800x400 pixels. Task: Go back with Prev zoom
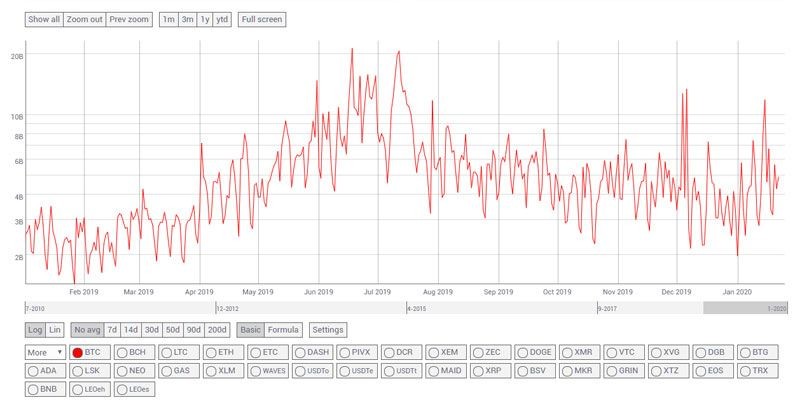pyautogui.click(x=130, y=19)
